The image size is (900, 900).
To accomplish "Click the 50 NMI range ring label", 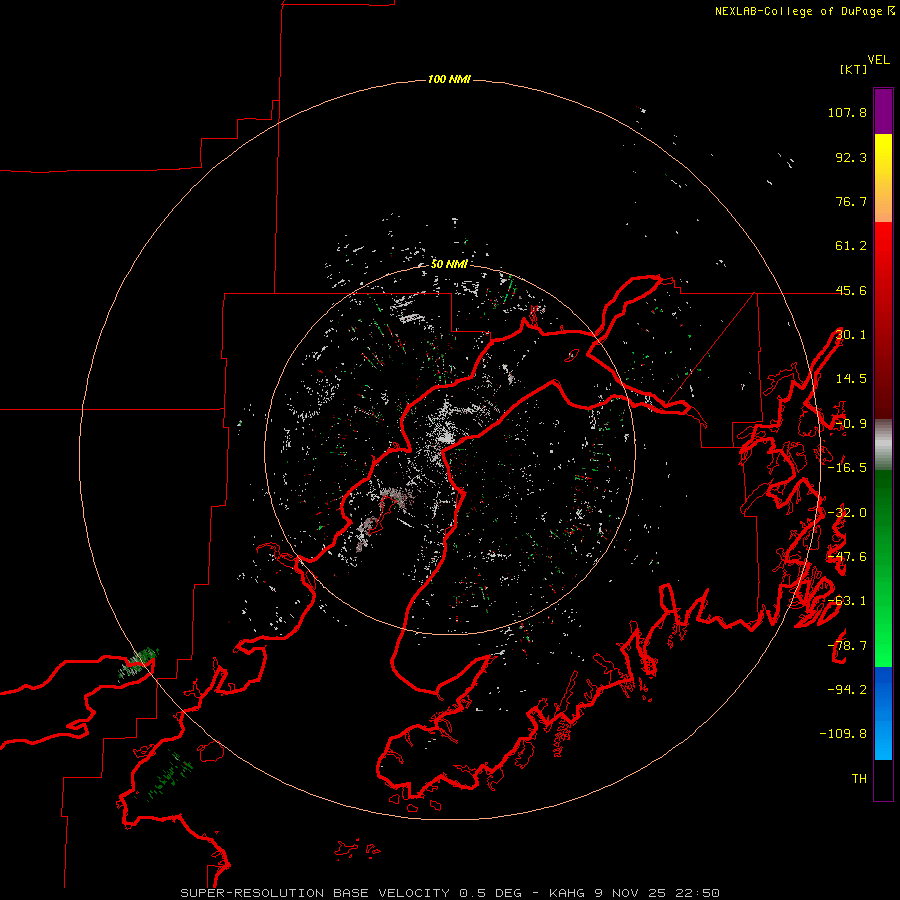I will tap(449, 264).
